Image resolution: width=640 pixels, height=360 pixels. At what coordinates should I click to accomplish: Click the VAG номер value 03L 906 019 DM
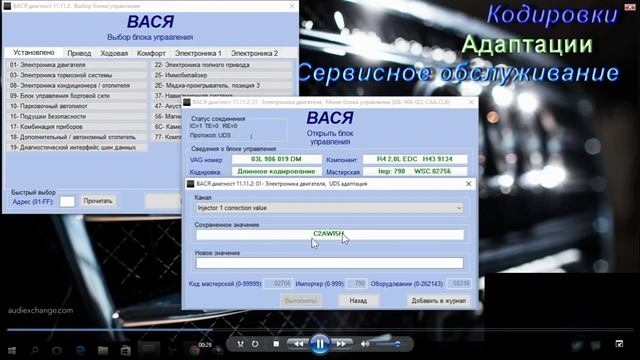tap(276, 159)
